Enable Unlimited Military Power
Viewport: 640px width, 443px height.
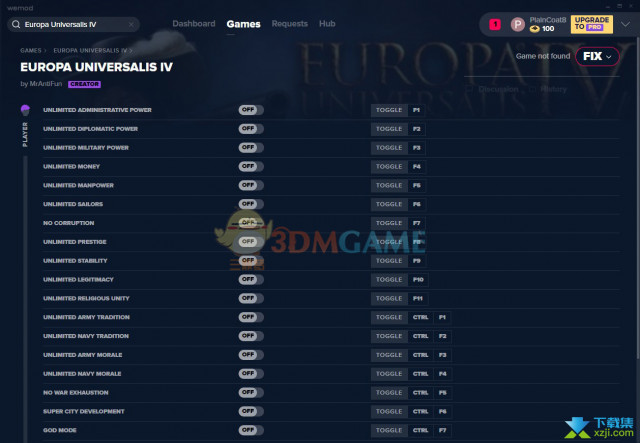[251, 147]
